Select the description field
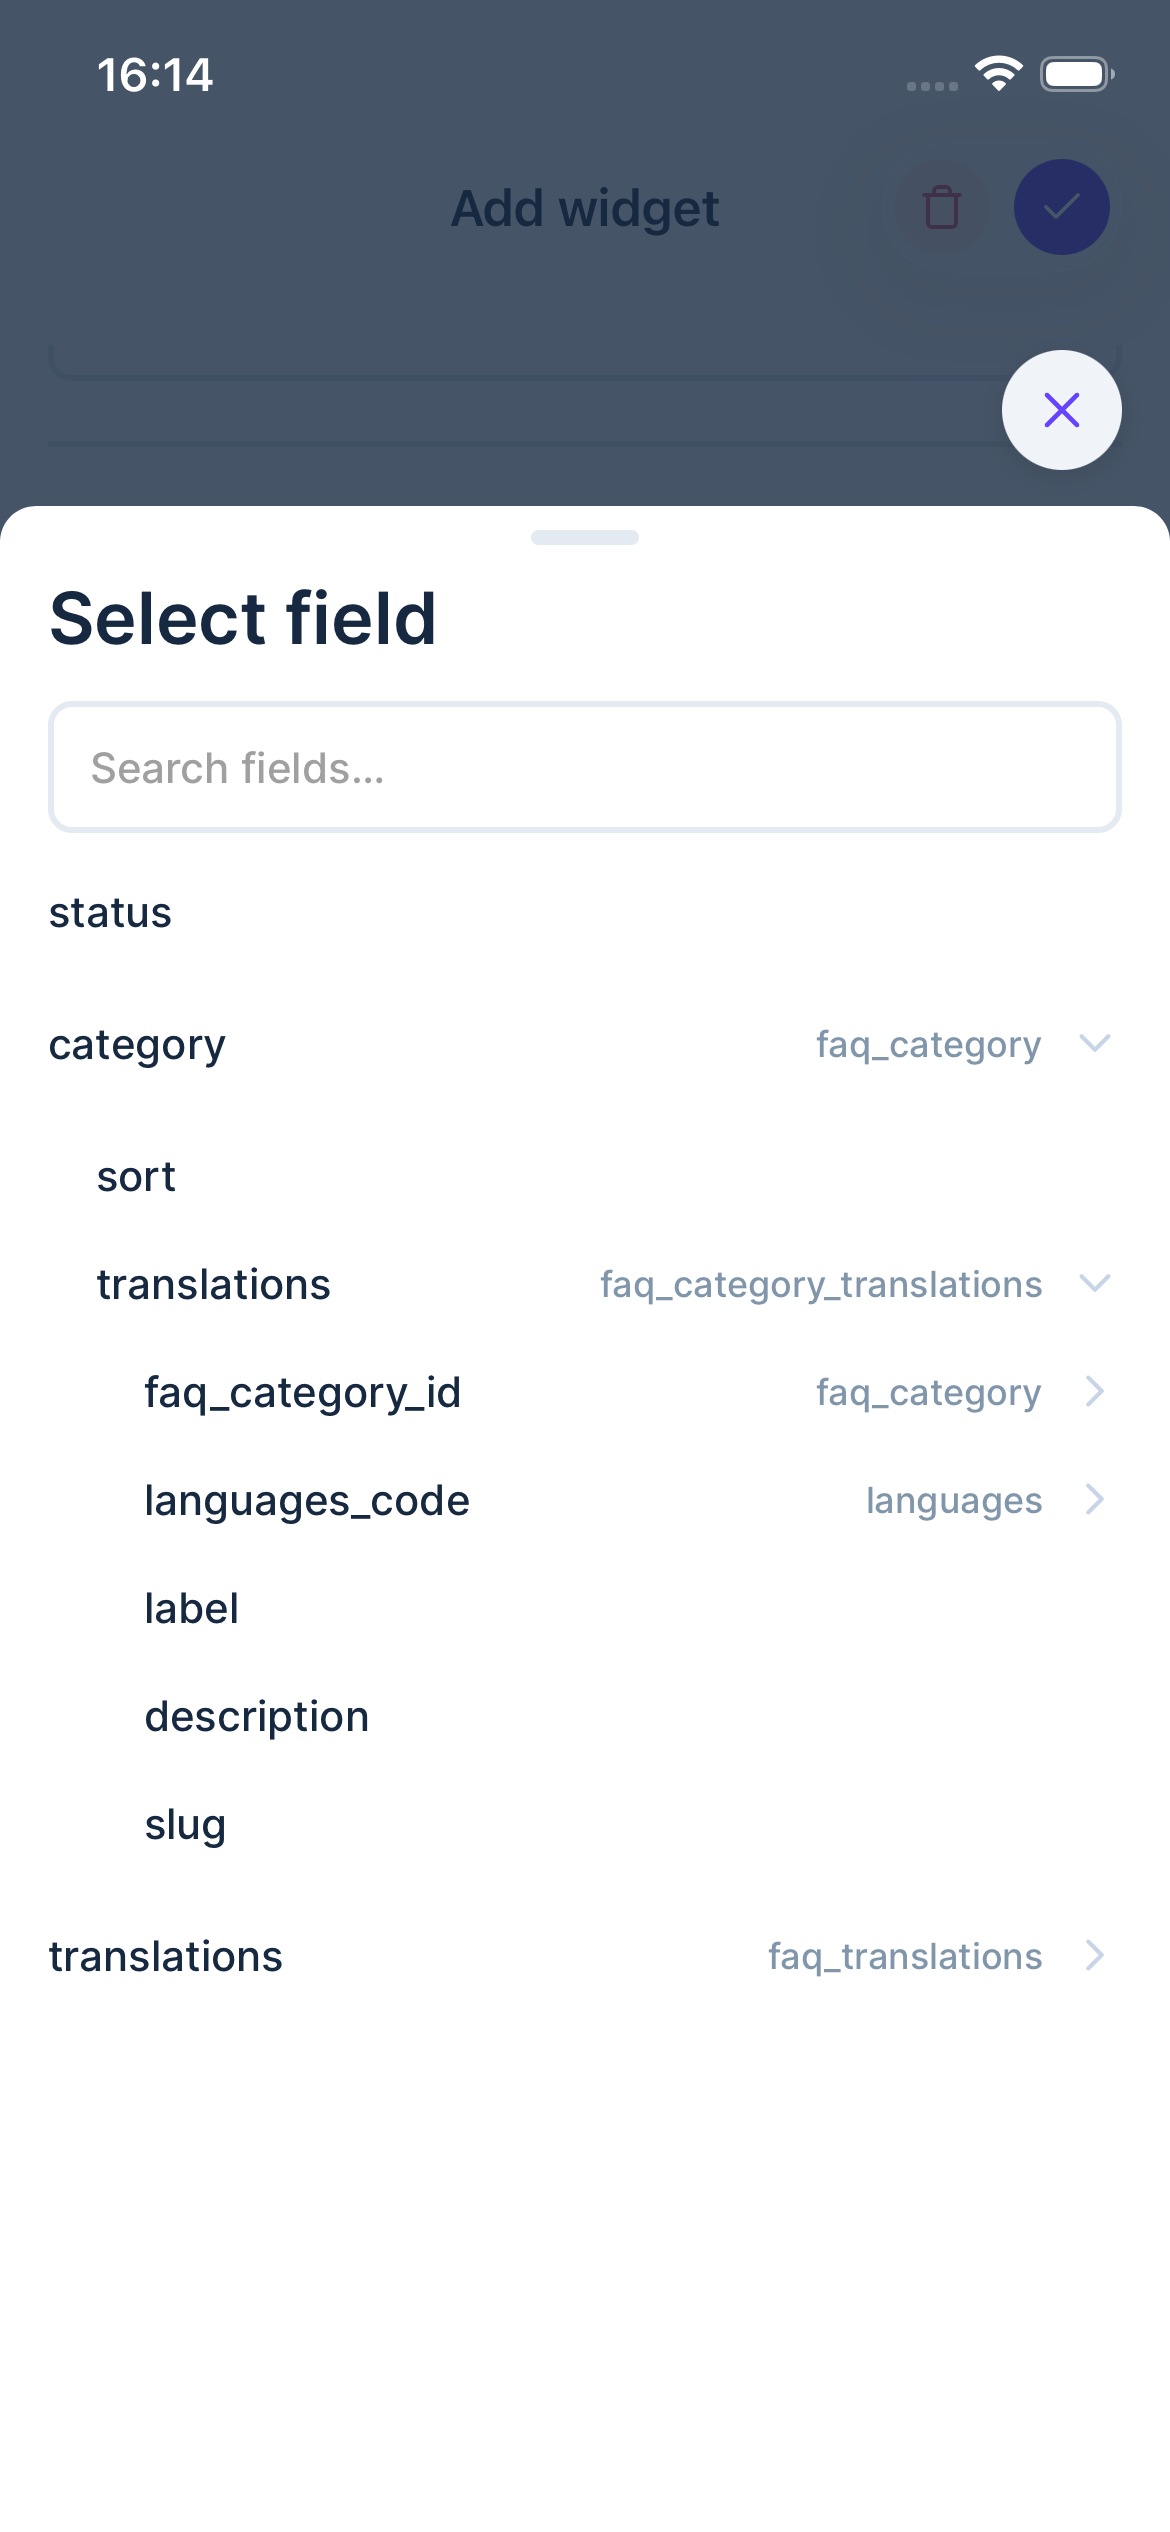The image size is (1170, 2532). click(256, 1715)
